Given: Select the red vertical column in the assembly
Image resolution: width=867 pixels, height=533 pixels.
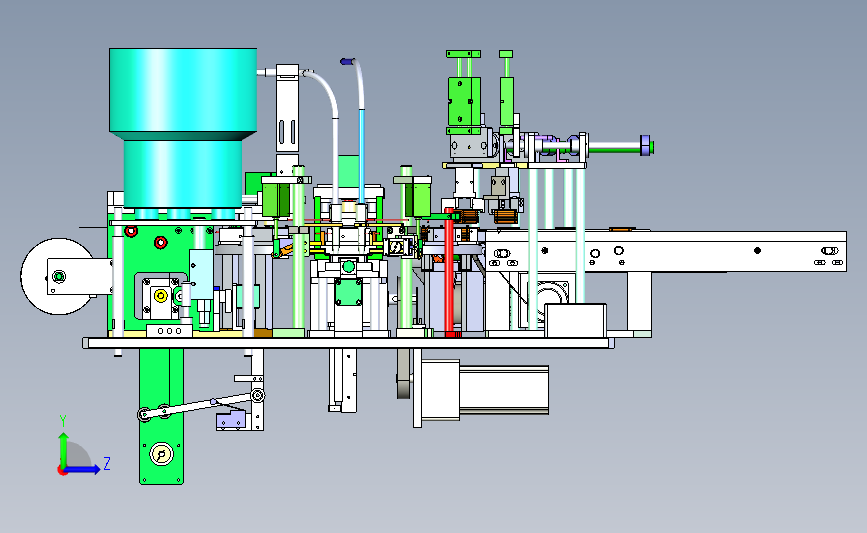Looking at the screenshot, I should click(x=449, y=272).
